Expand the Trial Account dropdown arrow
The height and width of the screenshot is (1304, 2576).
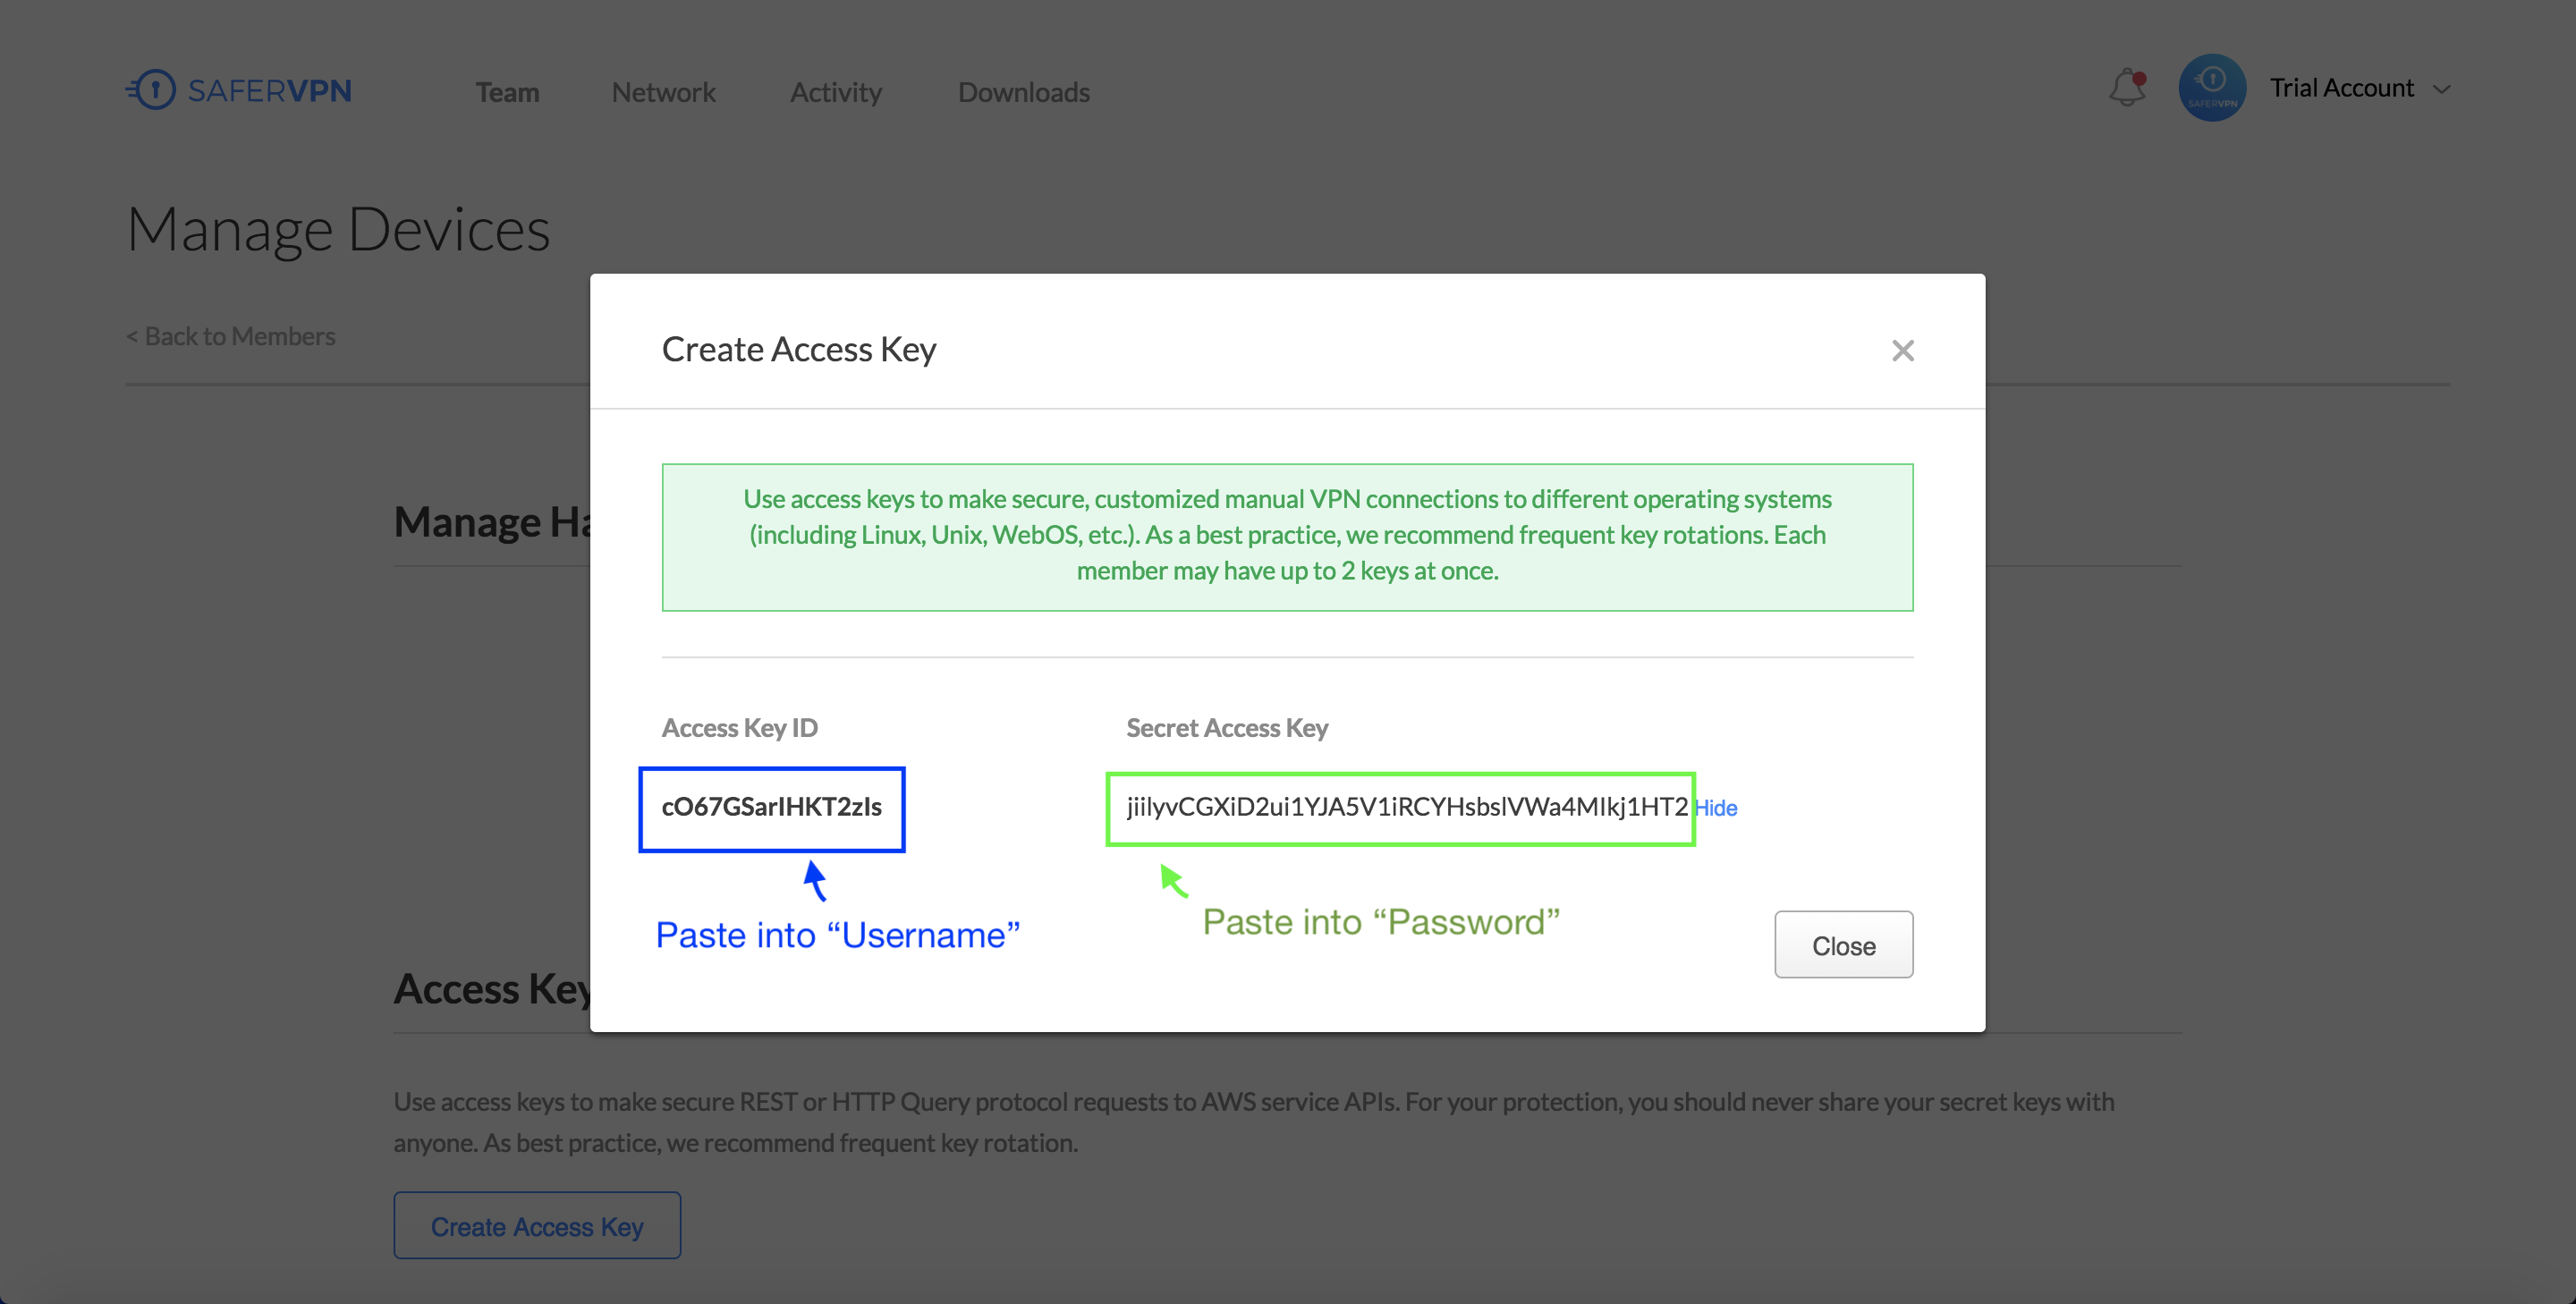pyautogui.click(x=2442, y=90)
